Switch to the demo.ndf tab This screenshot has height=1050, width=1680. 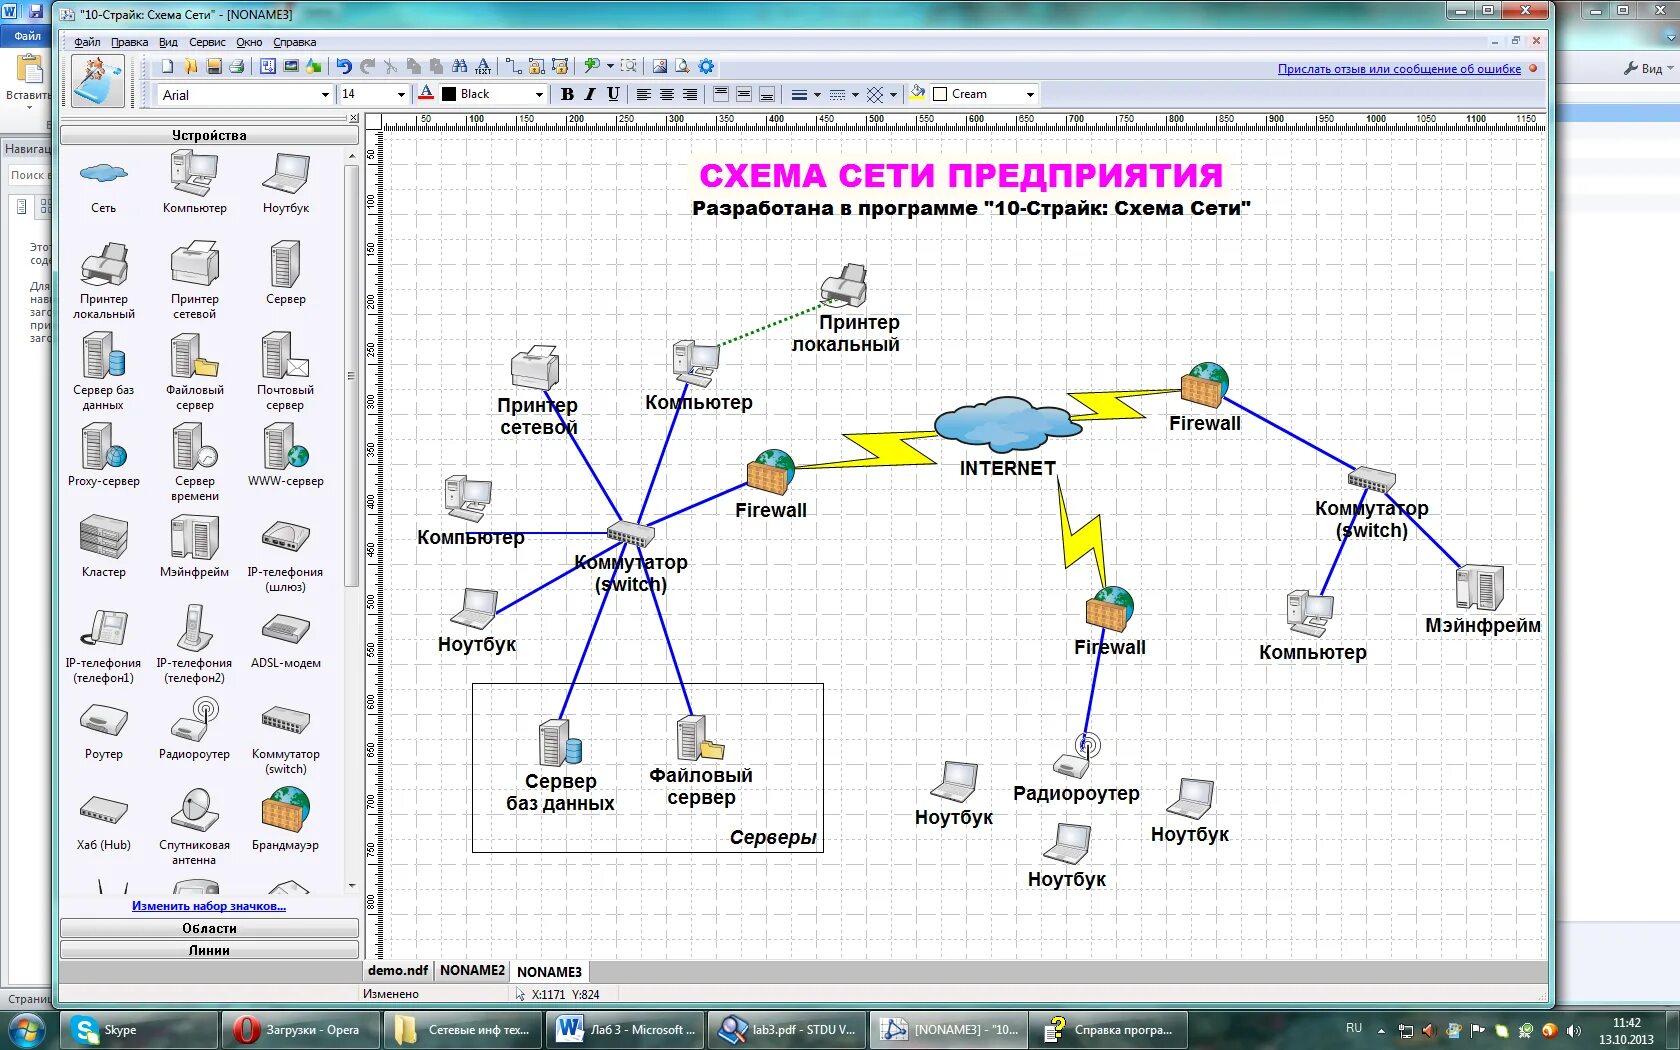pyautogui.click(x=397, y=970)
